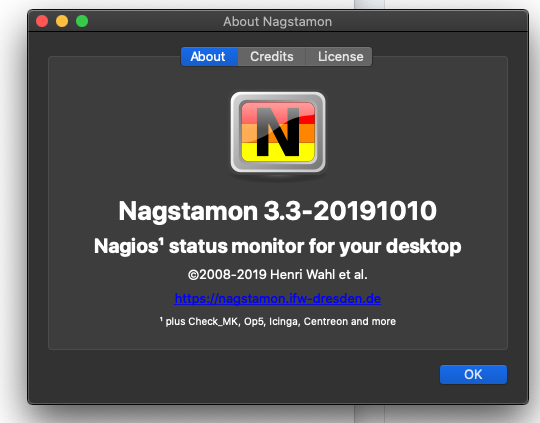Viewport: 540px width, 423px height.
Task: Click the Nagstamon N logo icon
Action: 278,133
